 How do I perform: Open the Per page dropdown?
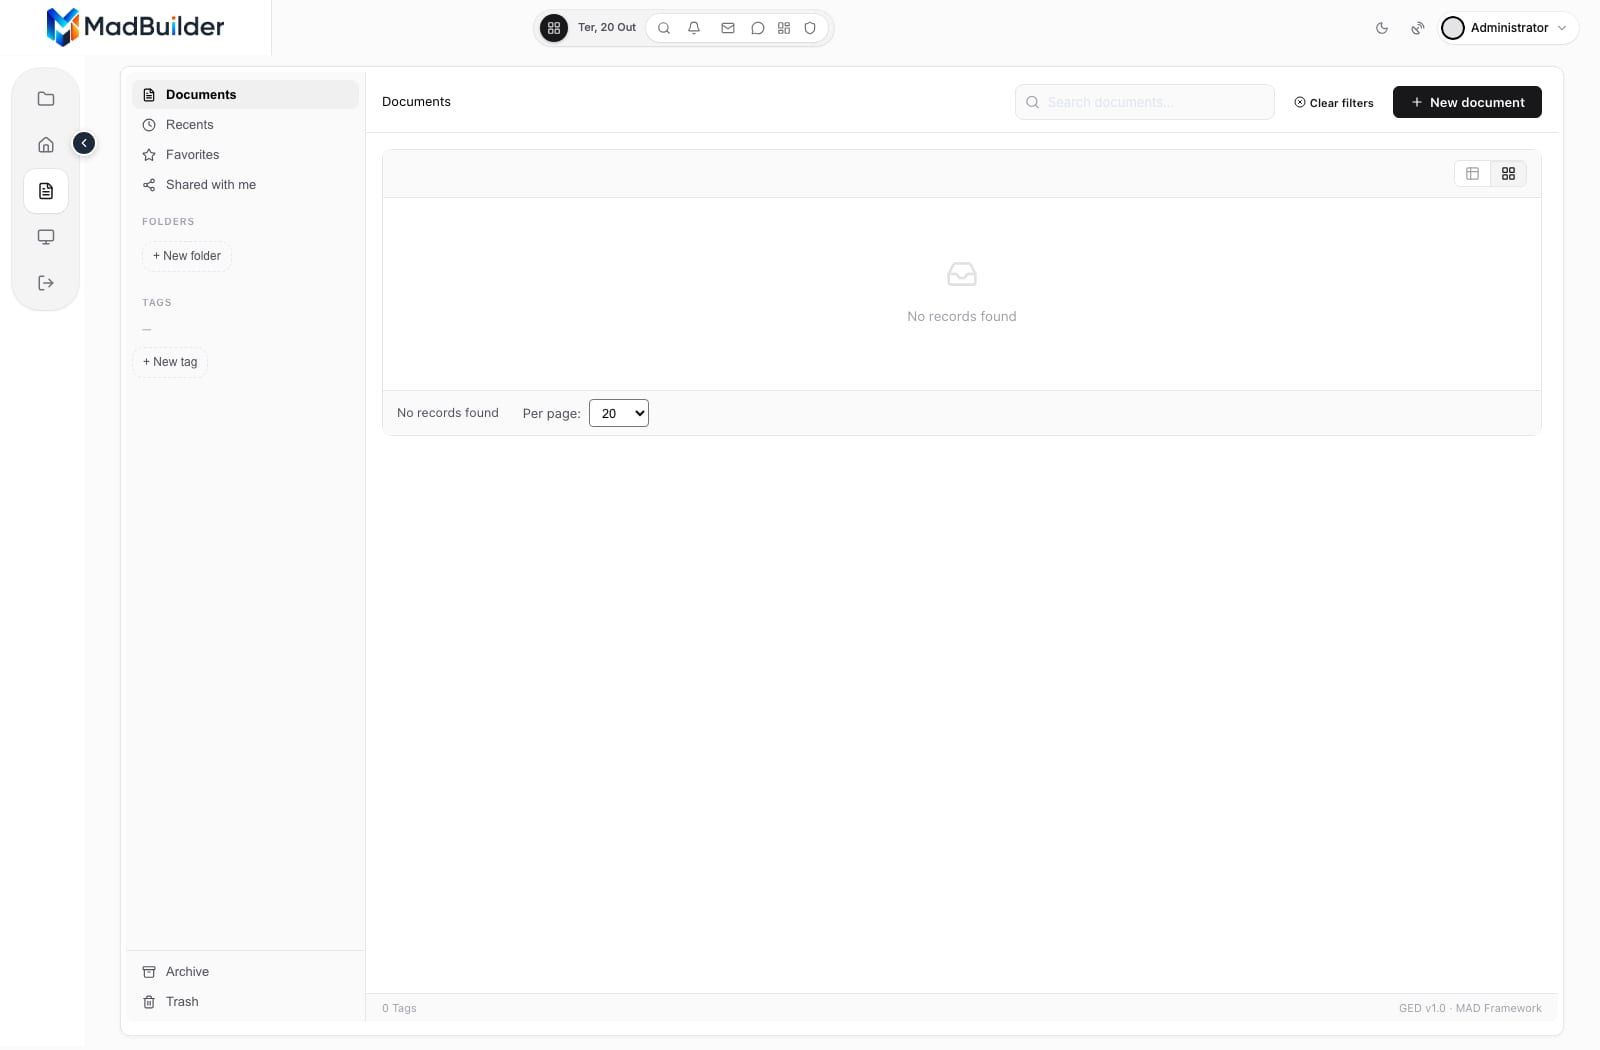point(619,413)
